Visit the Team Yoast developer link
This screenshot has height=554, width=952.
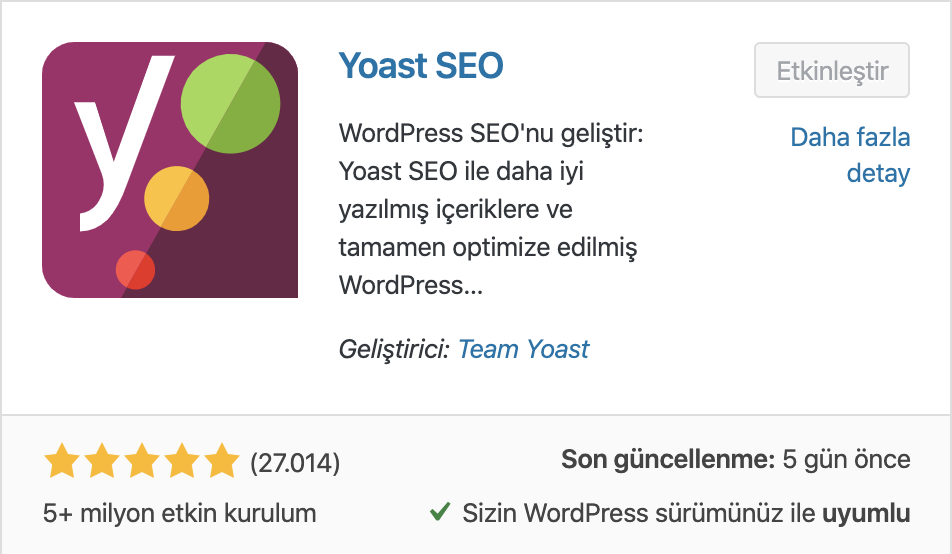point(523,349)
